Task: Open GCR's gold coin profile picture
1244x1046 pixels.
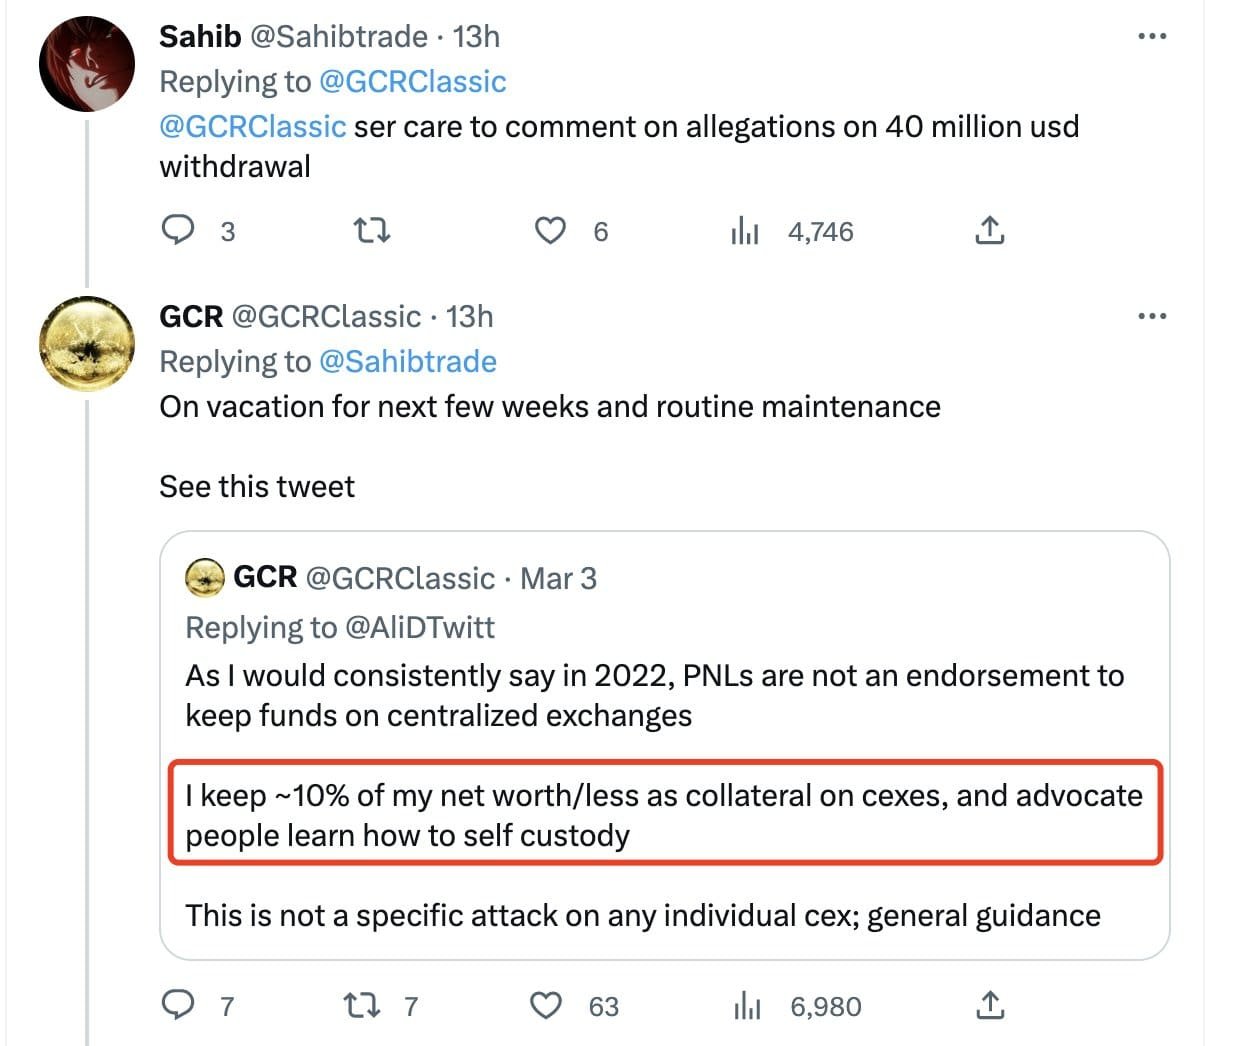Action: point(87,344)
